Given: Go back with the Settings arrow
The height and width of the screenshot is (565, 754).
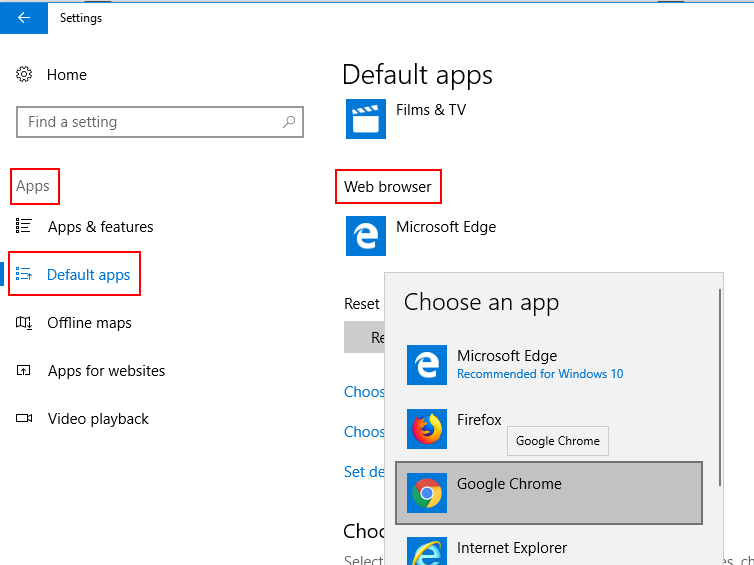Looking at the screenshot, I should point(24,18).
